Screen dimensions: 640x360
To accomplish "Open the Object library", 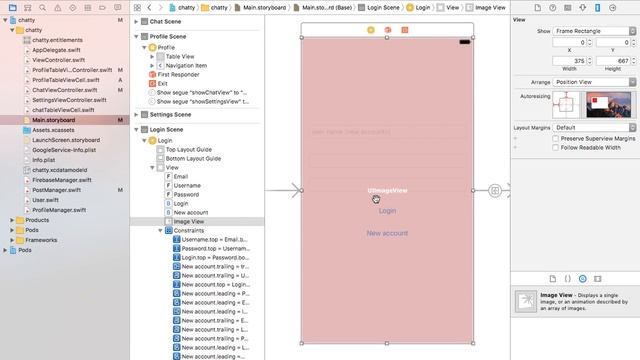I will pyautogui.click(x=582, y=279).
